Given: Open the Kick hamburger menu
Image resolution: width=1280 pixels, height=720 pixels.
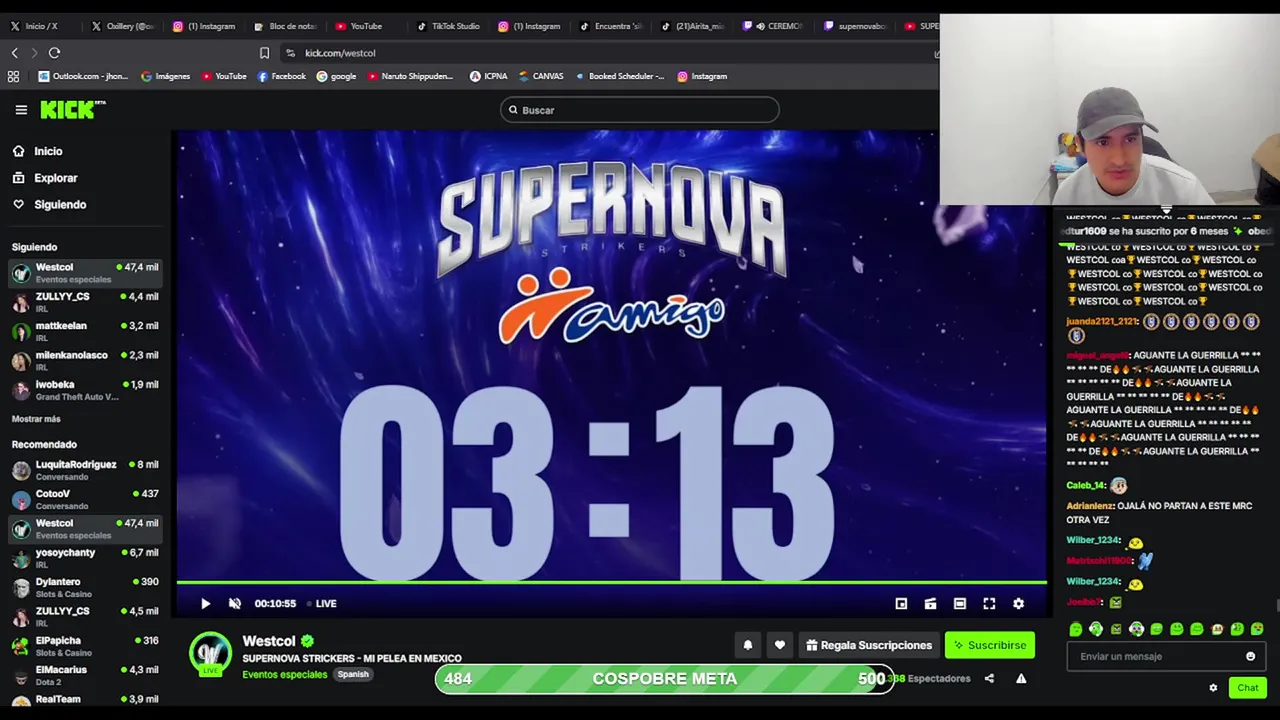Looking at the screenshot, I should (21, 110).
